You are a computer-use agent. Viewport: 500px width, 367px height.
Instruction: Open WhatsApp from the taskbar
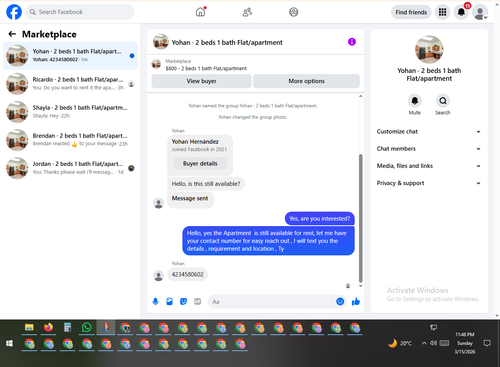pyautogui.click(x=86, y=328)
